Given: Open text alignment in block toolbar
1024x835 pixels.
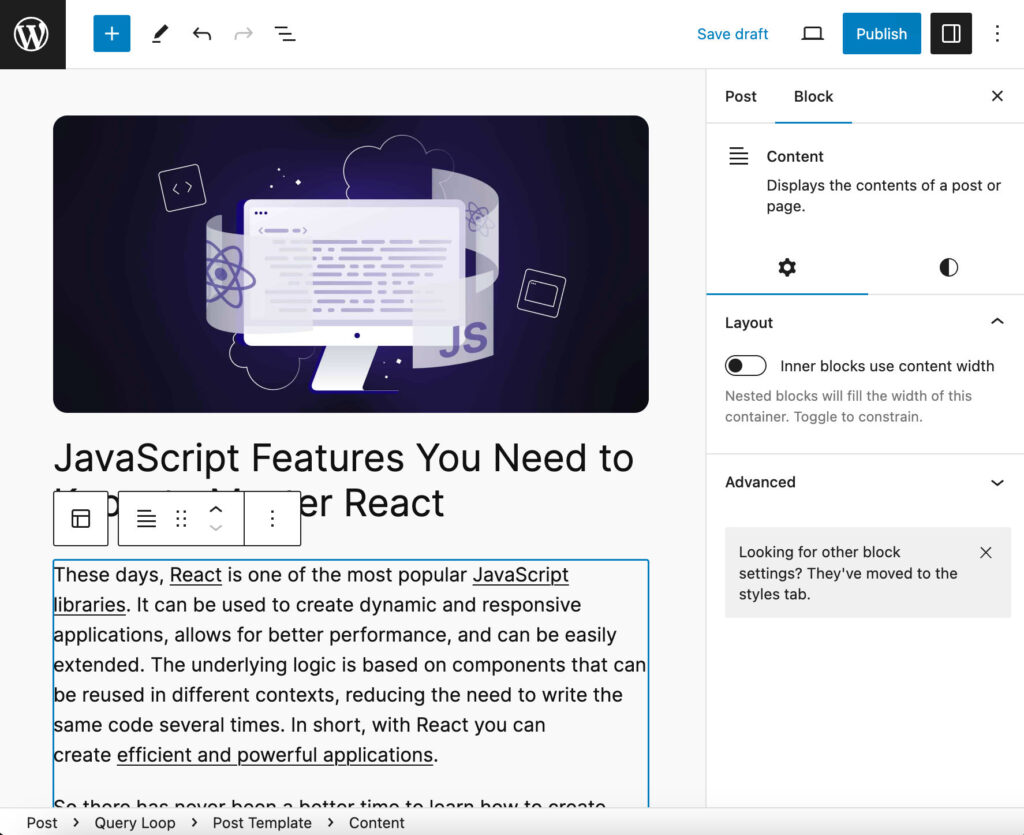Looking at the screenshot, I should coord(146,518).
